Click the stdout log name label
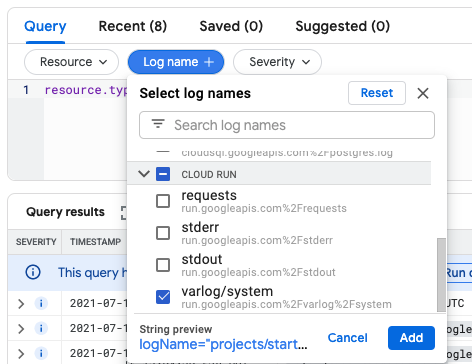The height and width of the screenshot is (364, 472). coord(202,259)
